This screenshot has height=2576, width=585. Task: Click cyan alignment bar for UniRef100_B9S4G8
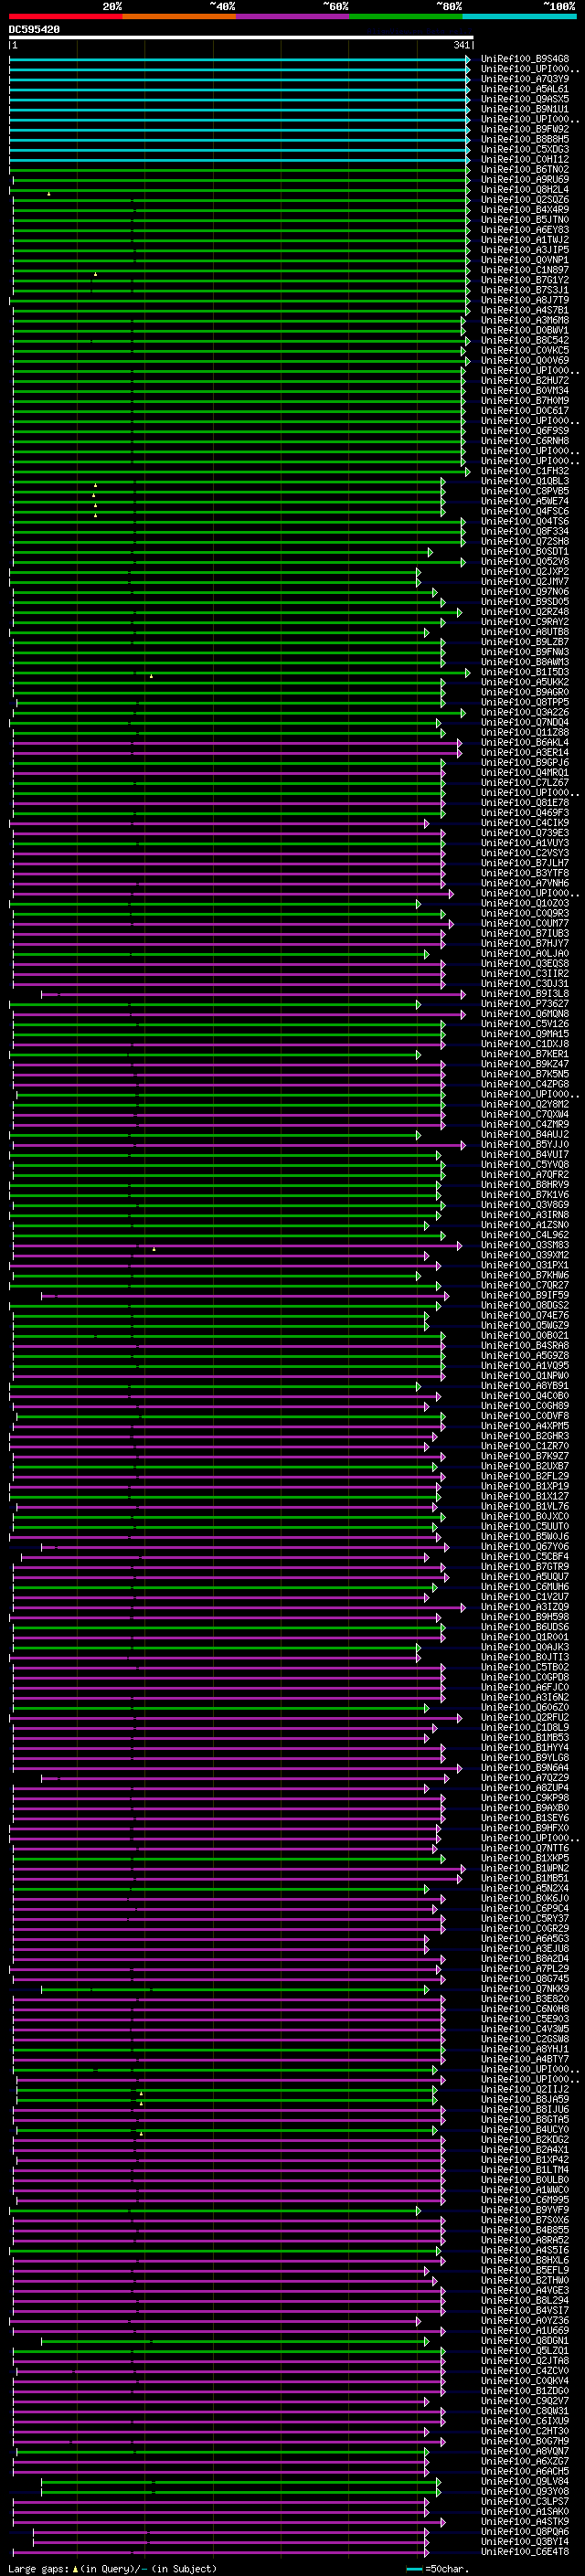pos(240,59)
